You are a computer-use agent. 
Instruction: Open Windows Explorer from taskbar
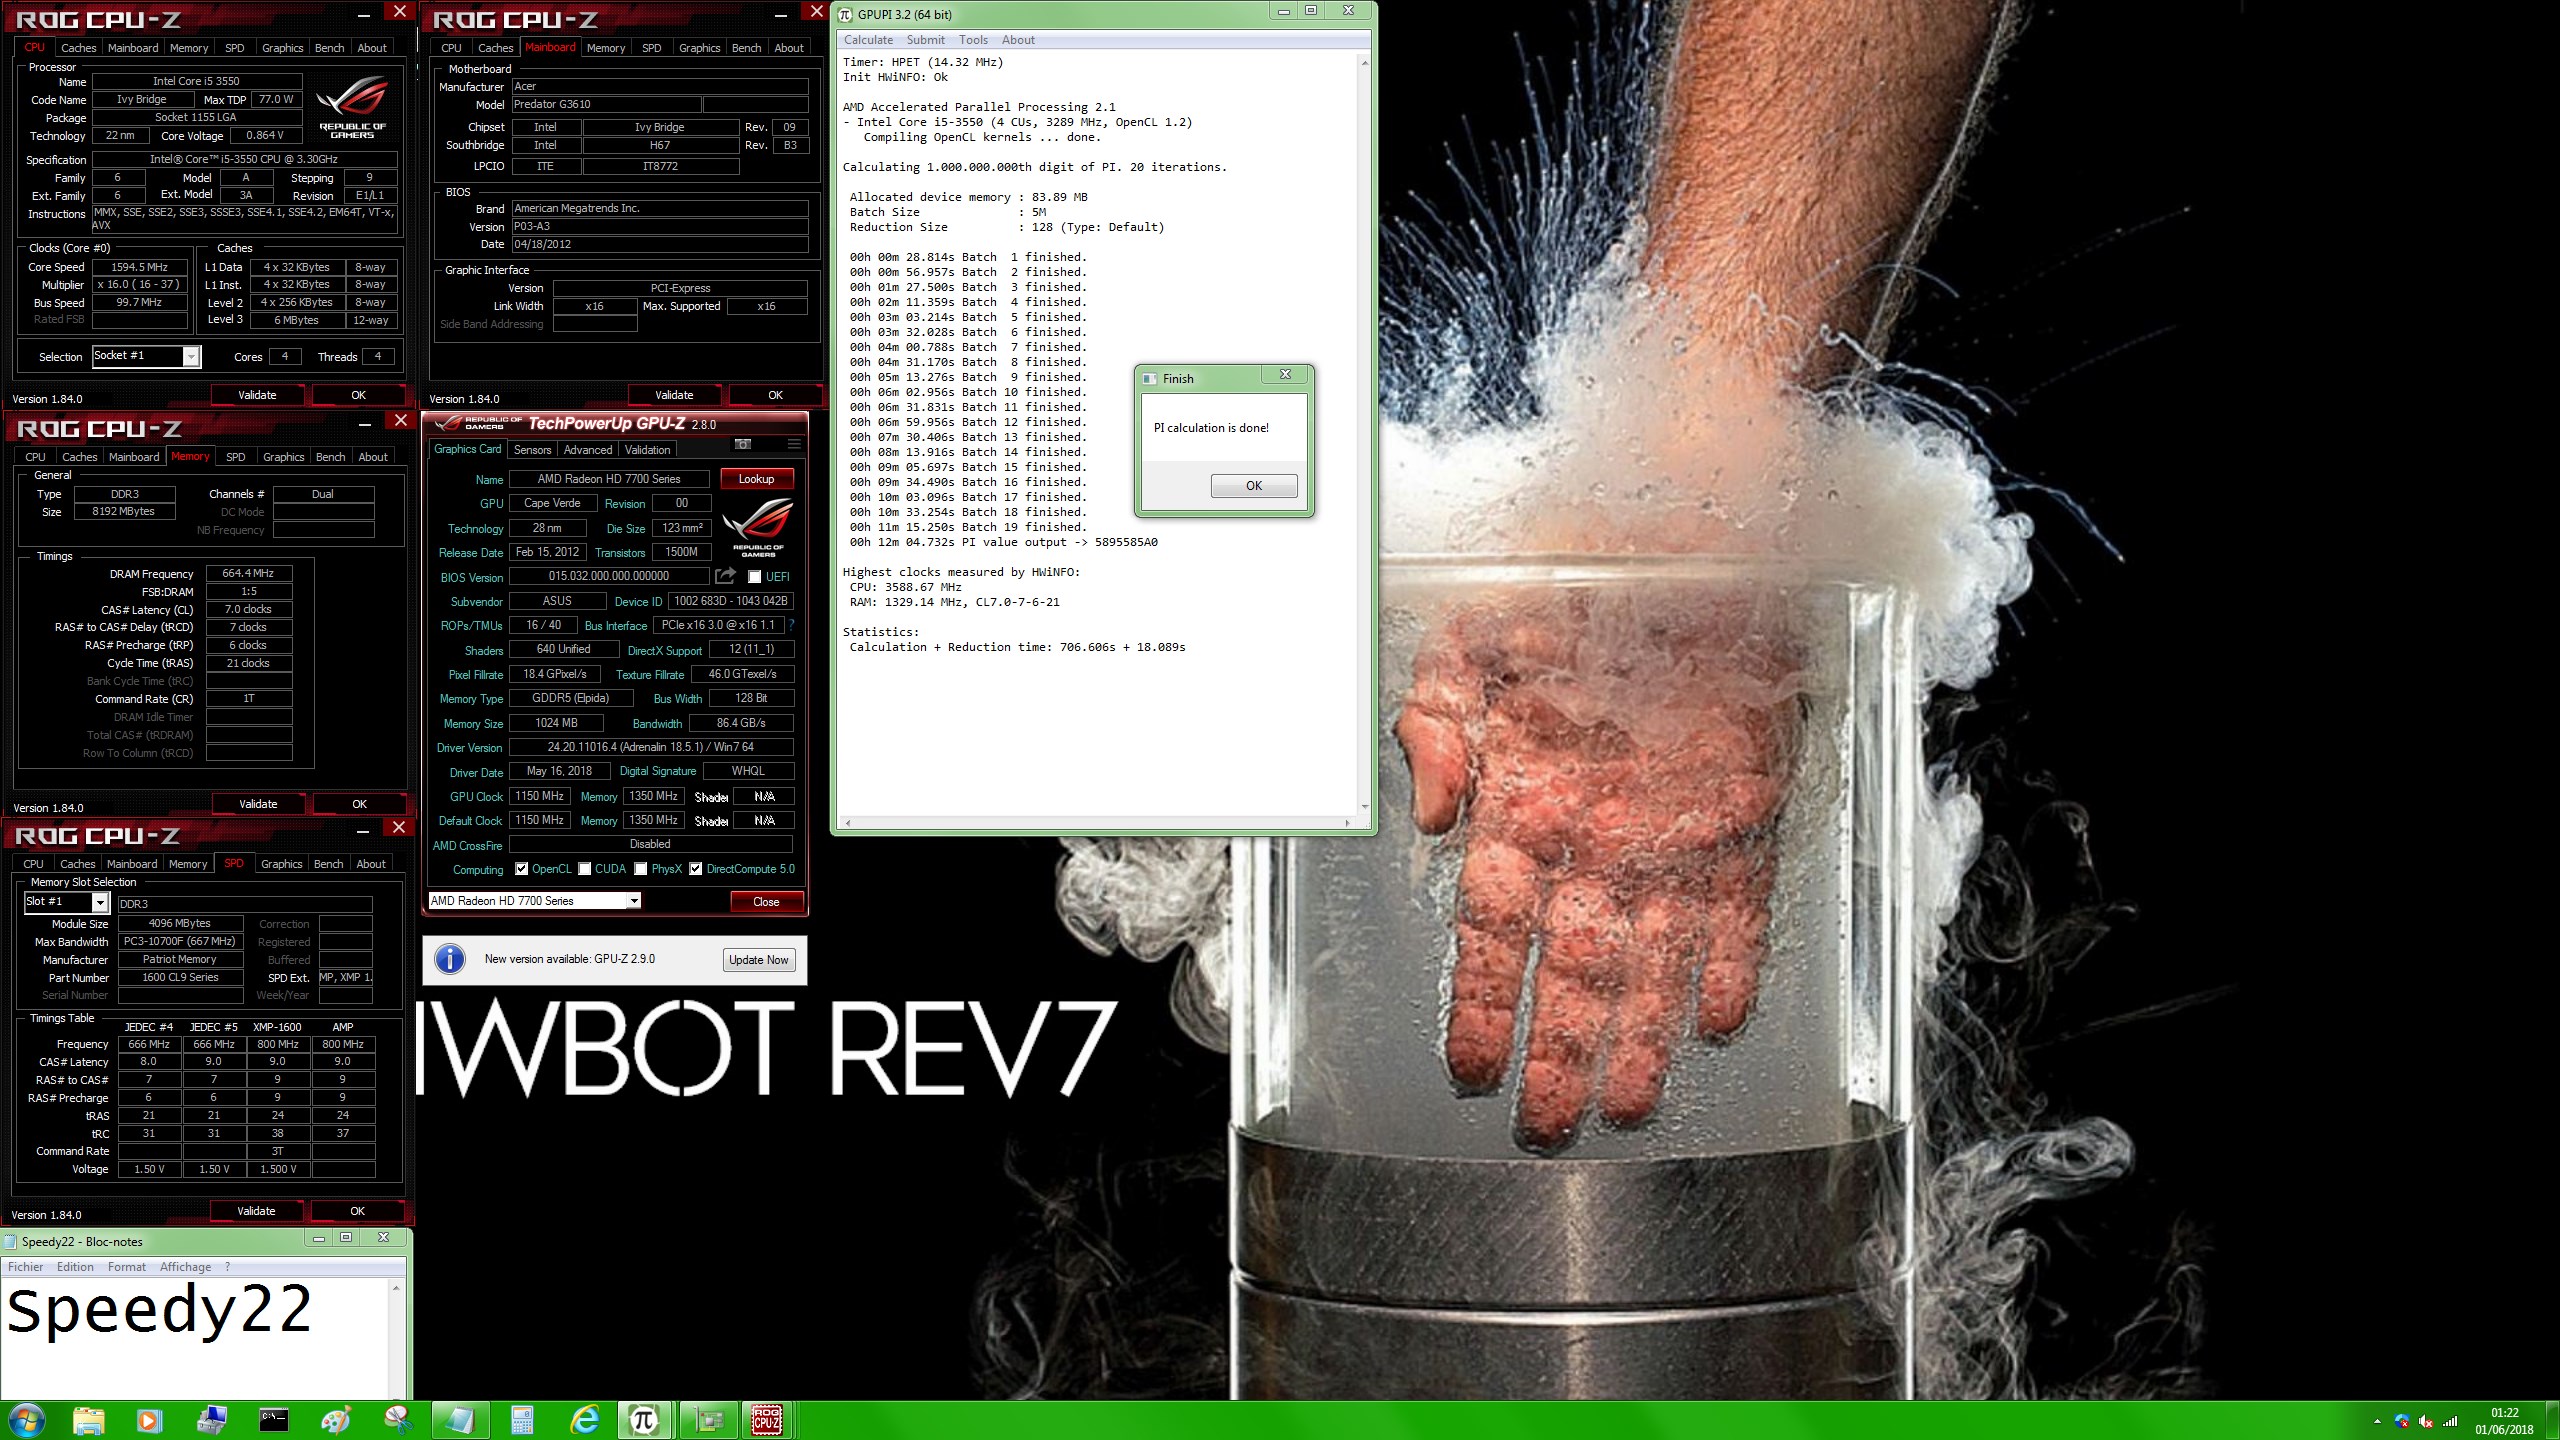88,1420
